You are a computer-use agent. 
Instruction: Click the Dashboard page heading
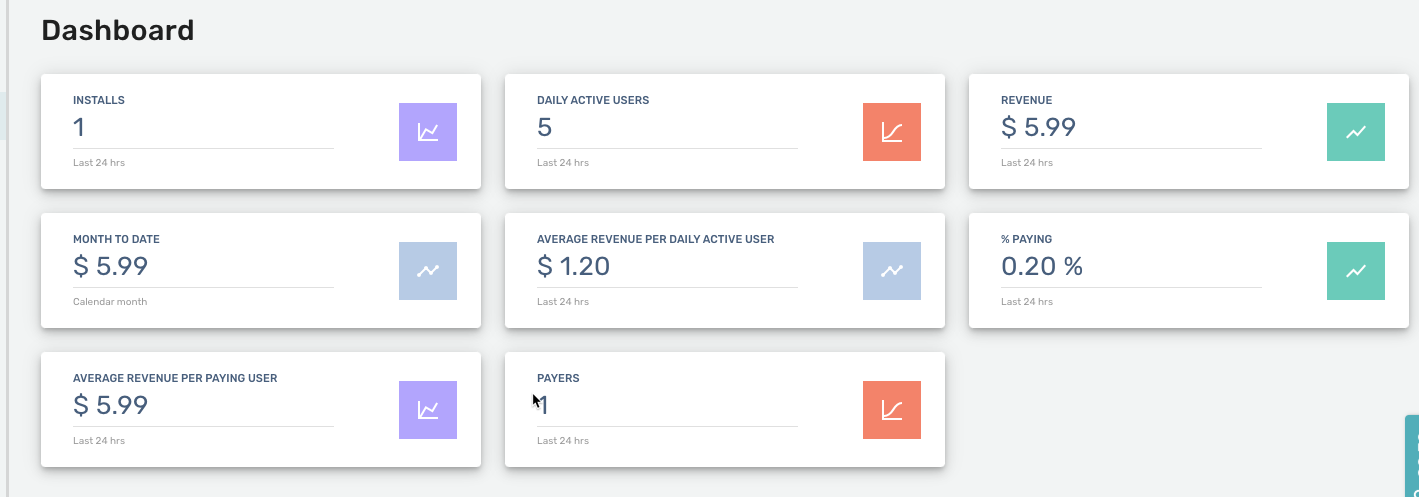tap(118, 31)
